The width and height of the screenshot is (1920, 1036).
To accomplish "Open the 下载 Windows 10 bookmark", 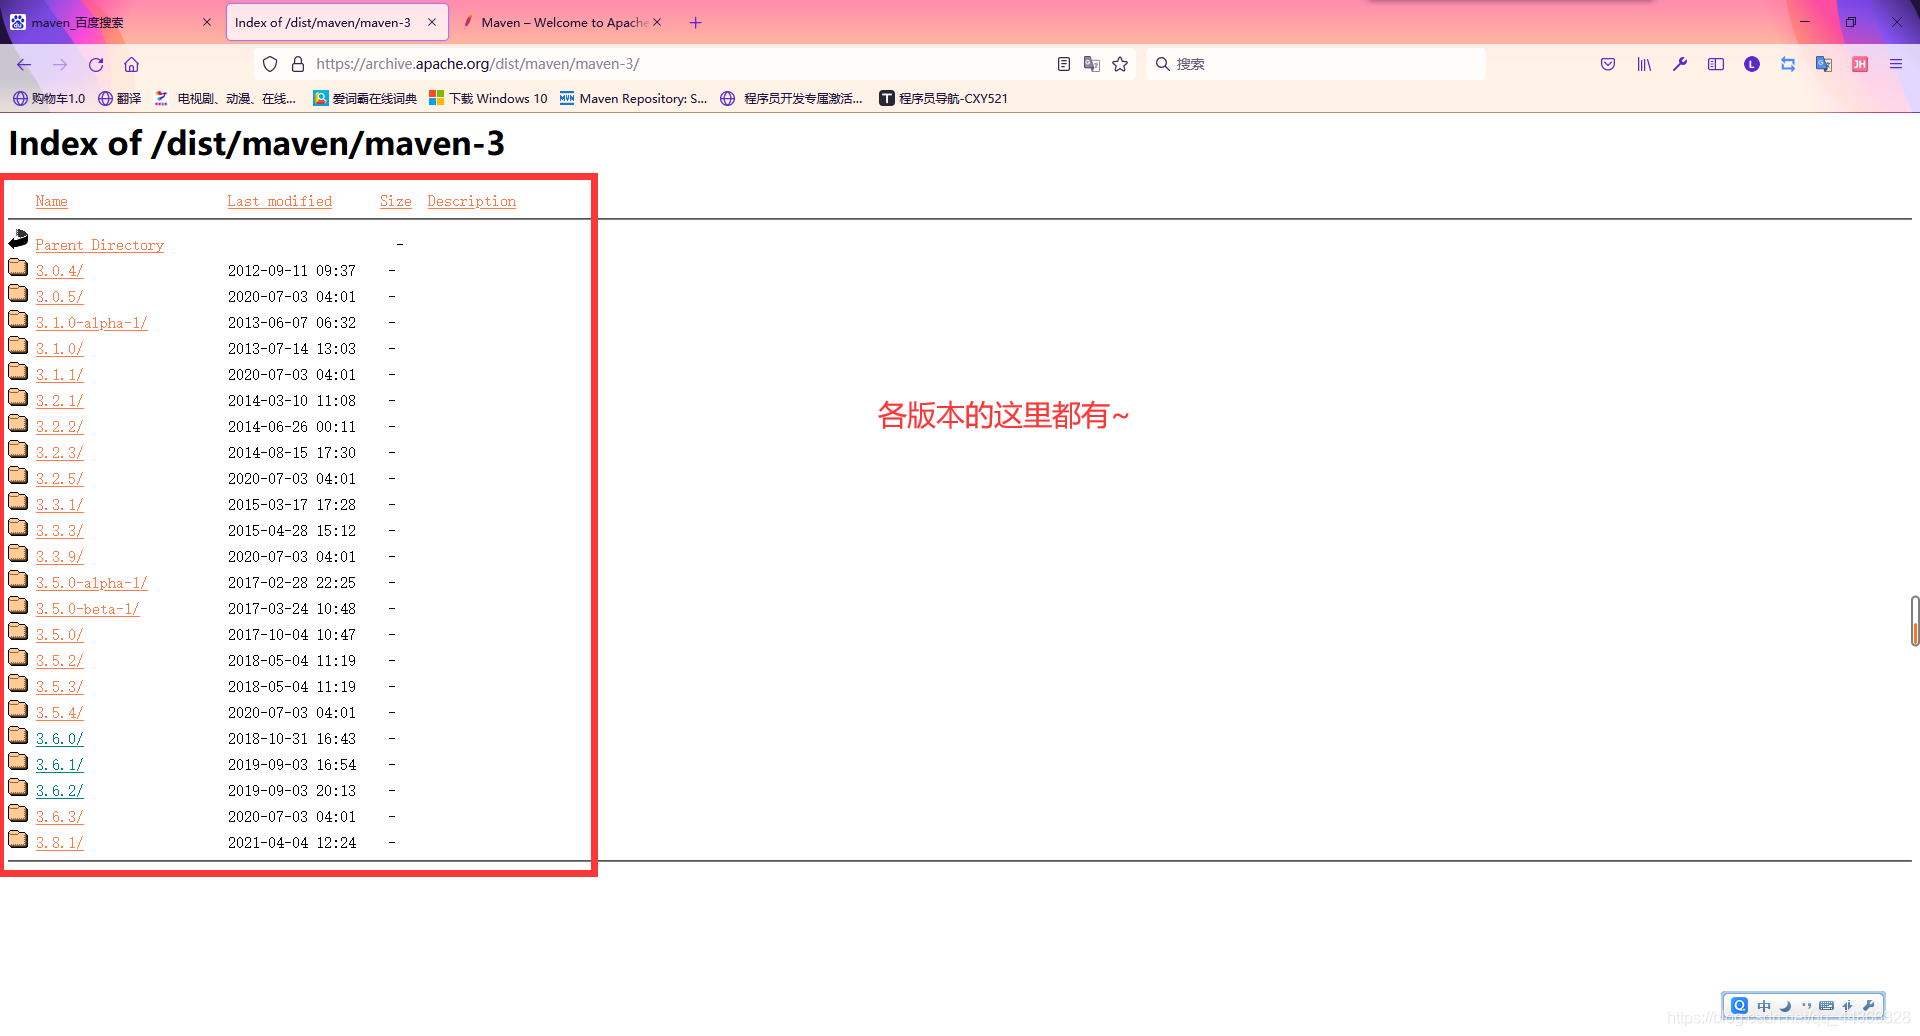I will pos(488,98).
